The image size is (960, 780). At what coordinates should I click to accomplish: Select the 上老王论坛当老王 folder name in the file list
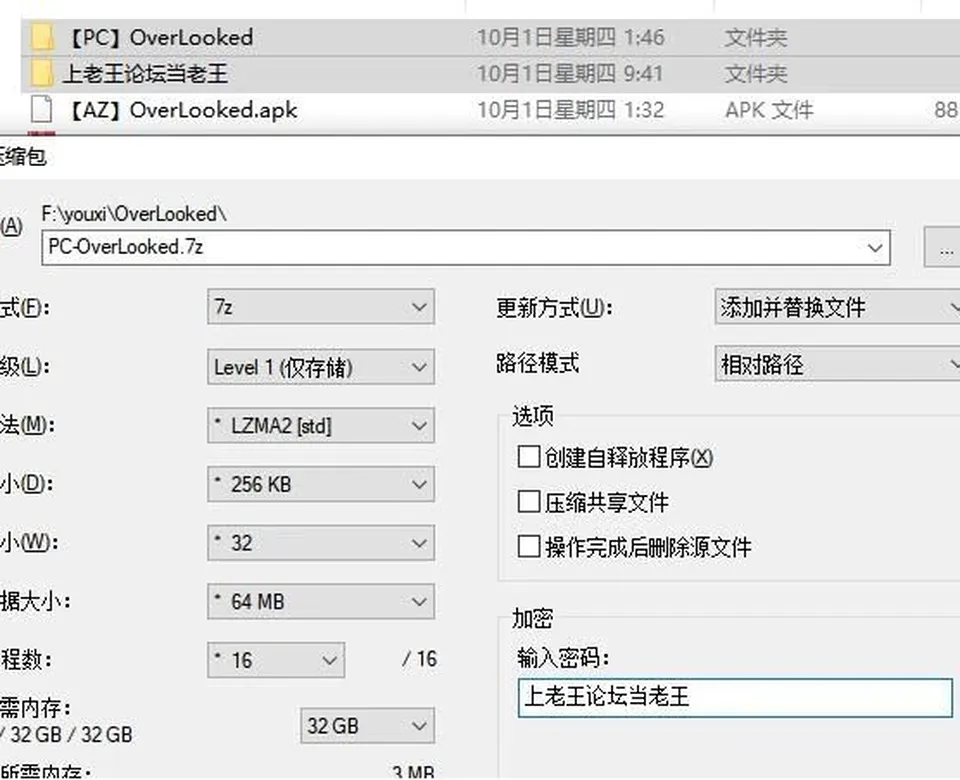(145, 73)
